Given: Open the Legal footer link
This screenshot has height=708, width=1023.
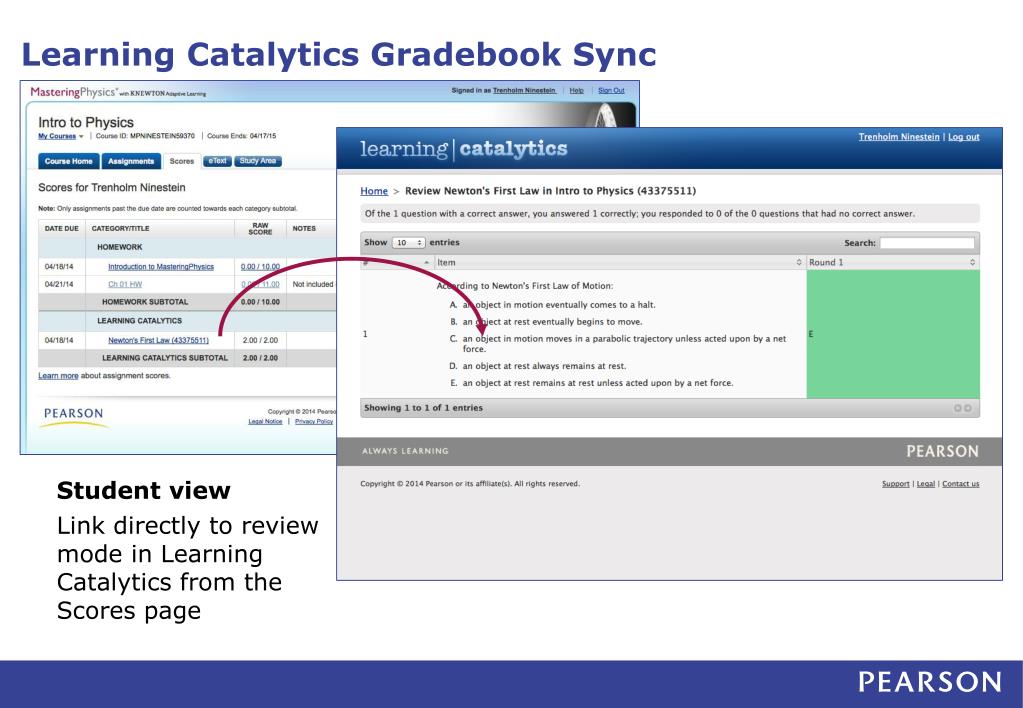Looking at the screenshot, I should pyautogui.click(x=926, y=484).
